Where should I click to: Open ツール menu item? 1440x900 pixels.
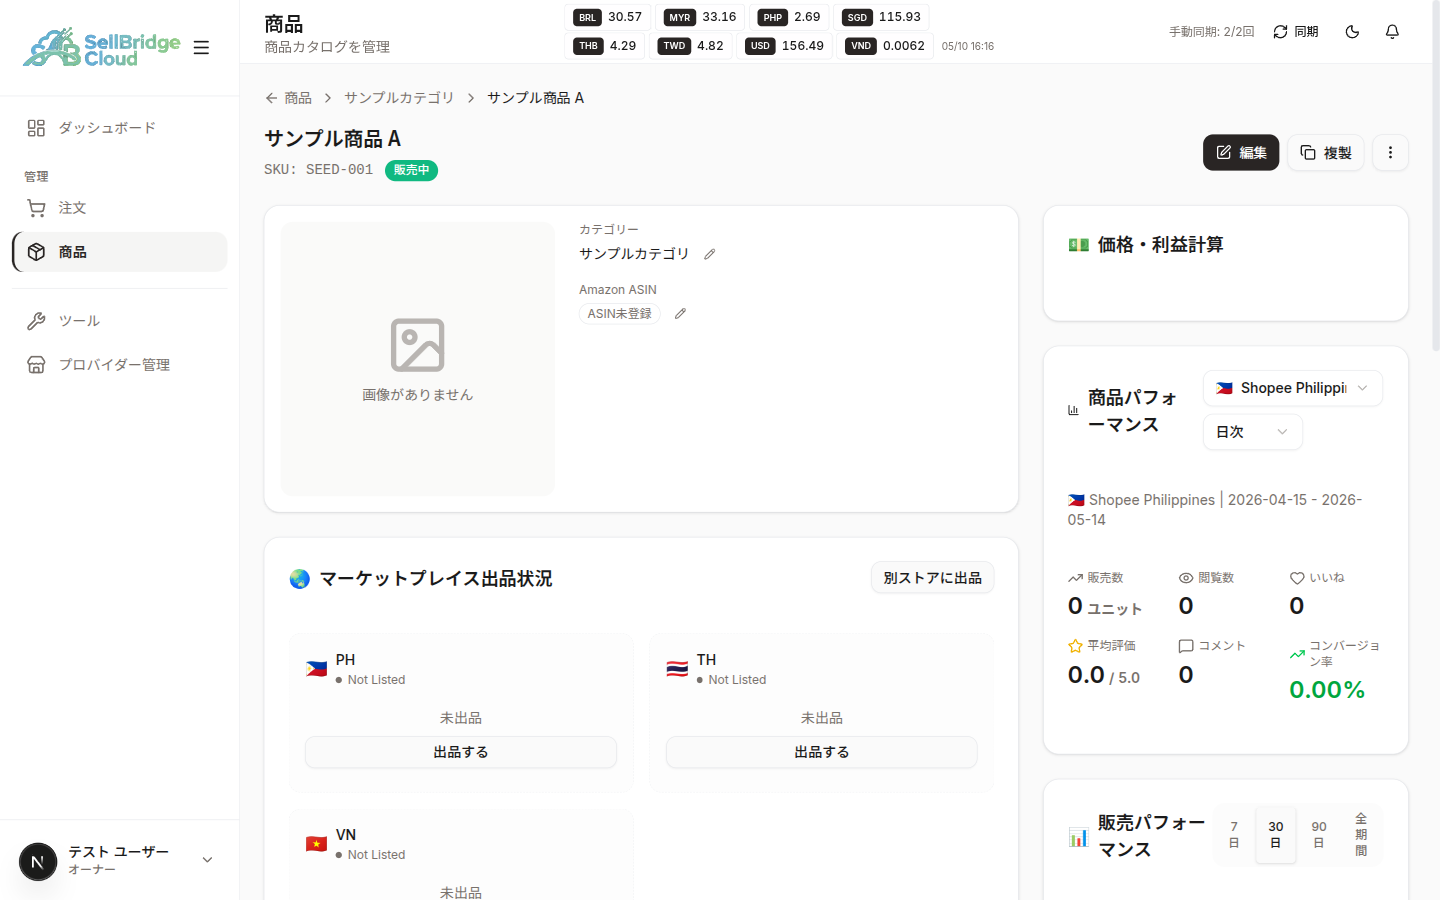tap(119, 321)
